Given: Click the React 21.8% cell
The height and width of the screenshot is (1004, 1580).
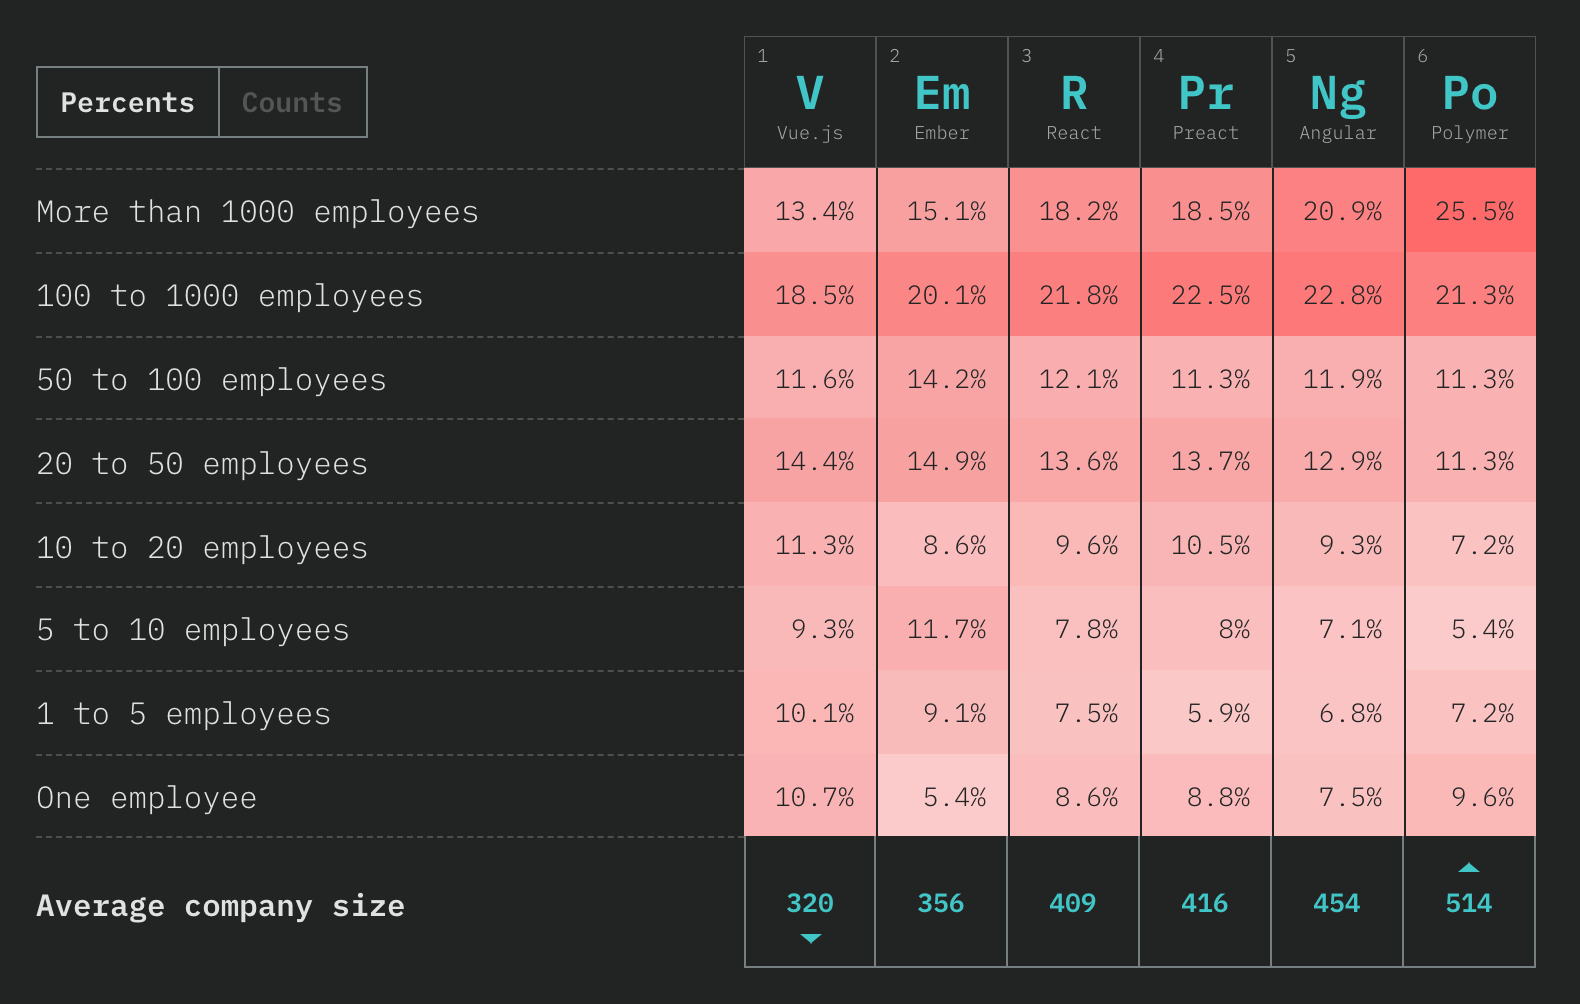Looking at the screenshot, I should tap(1074, 295).
